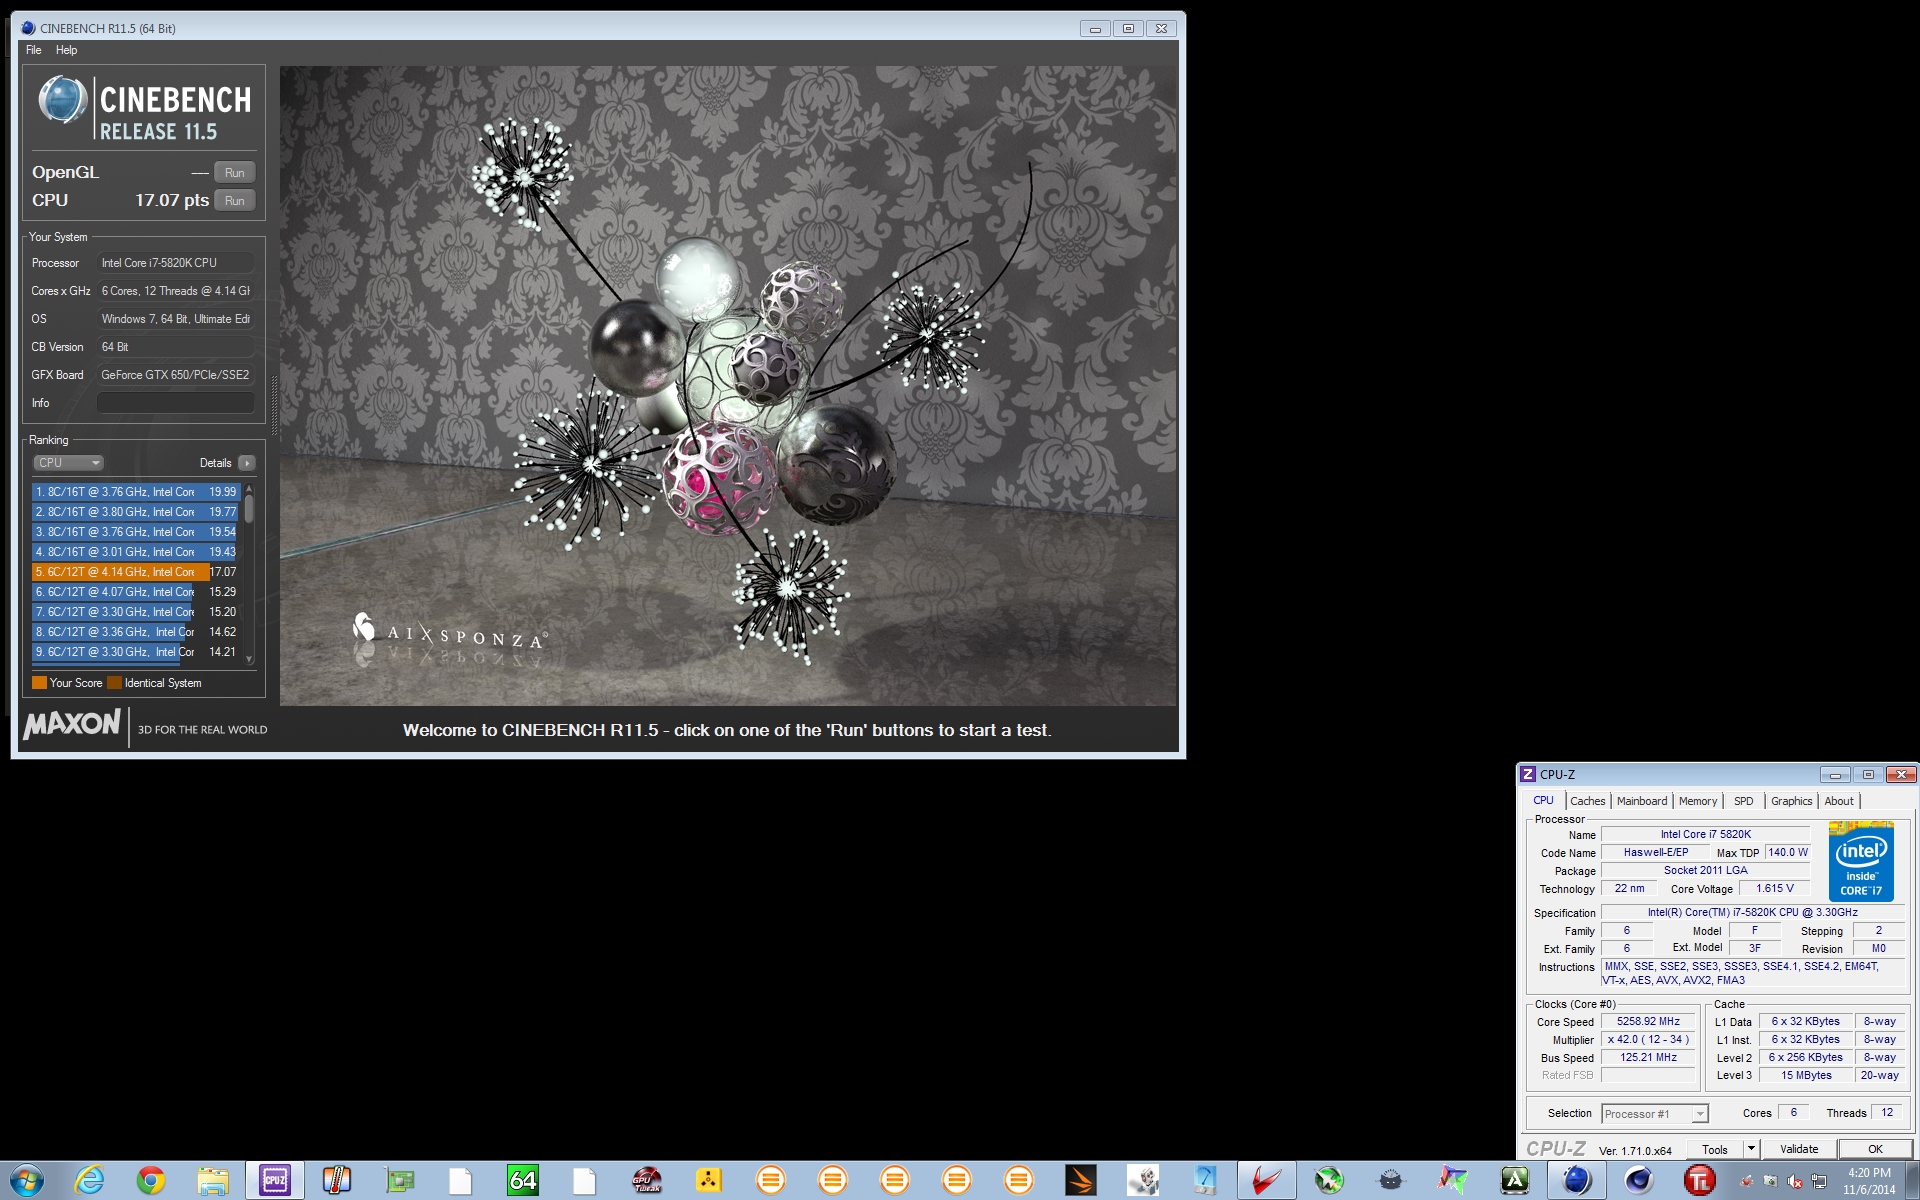This screenshot has width=1920, height=1200.
Task: Select ranking row 3 scoring 19.54
Action: point(136,532)
